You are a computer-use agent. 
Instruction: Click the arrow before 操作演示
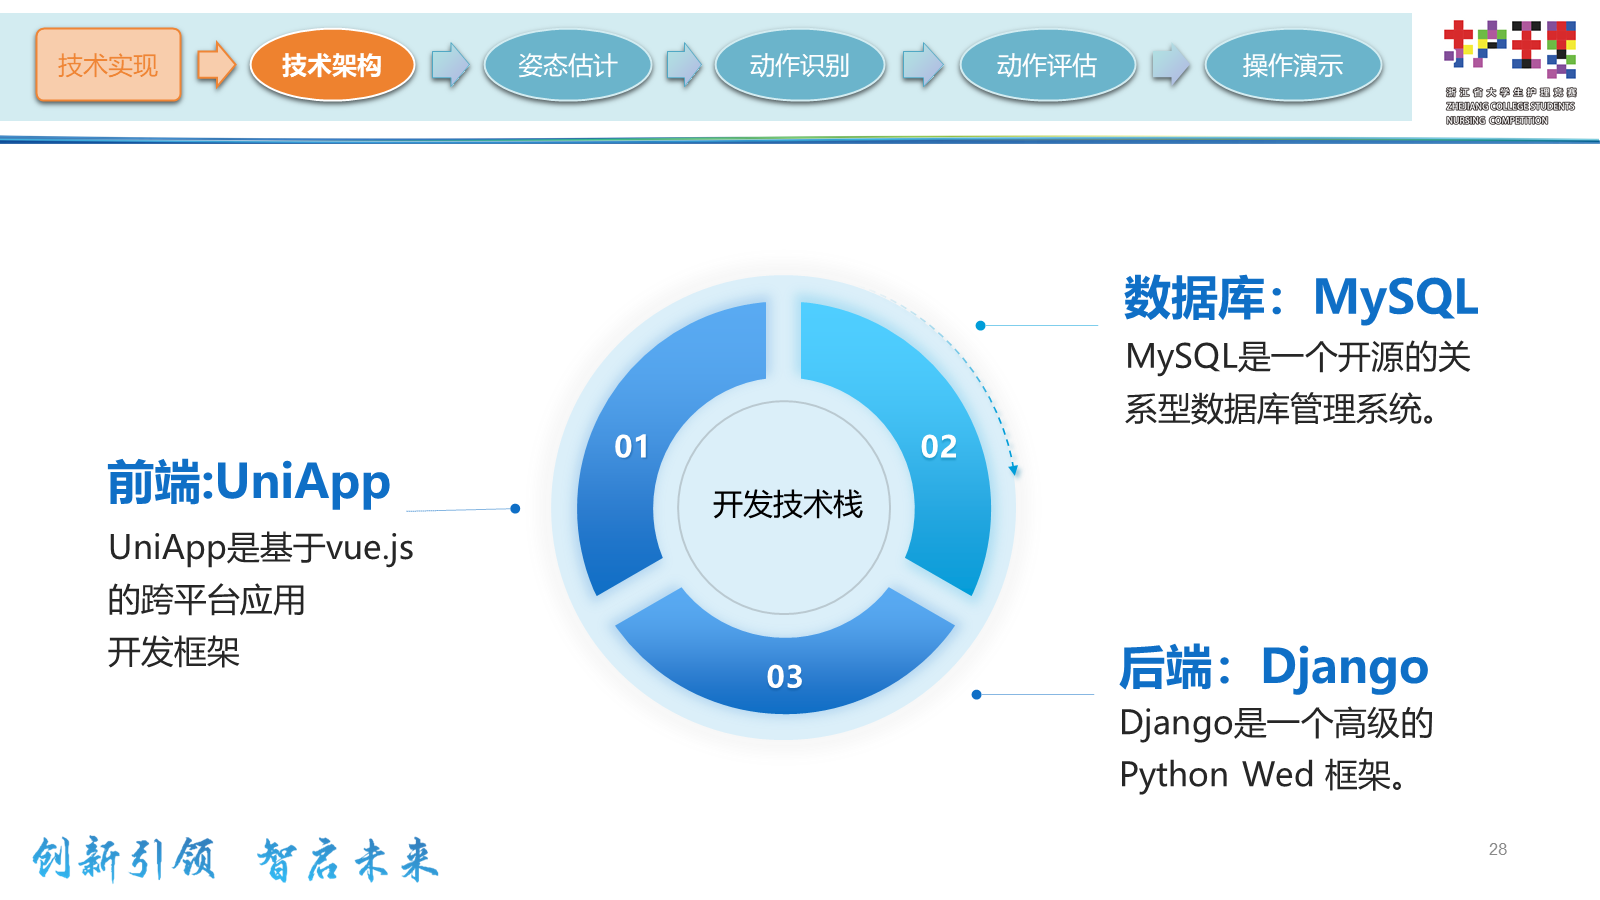pos(1170,65)
